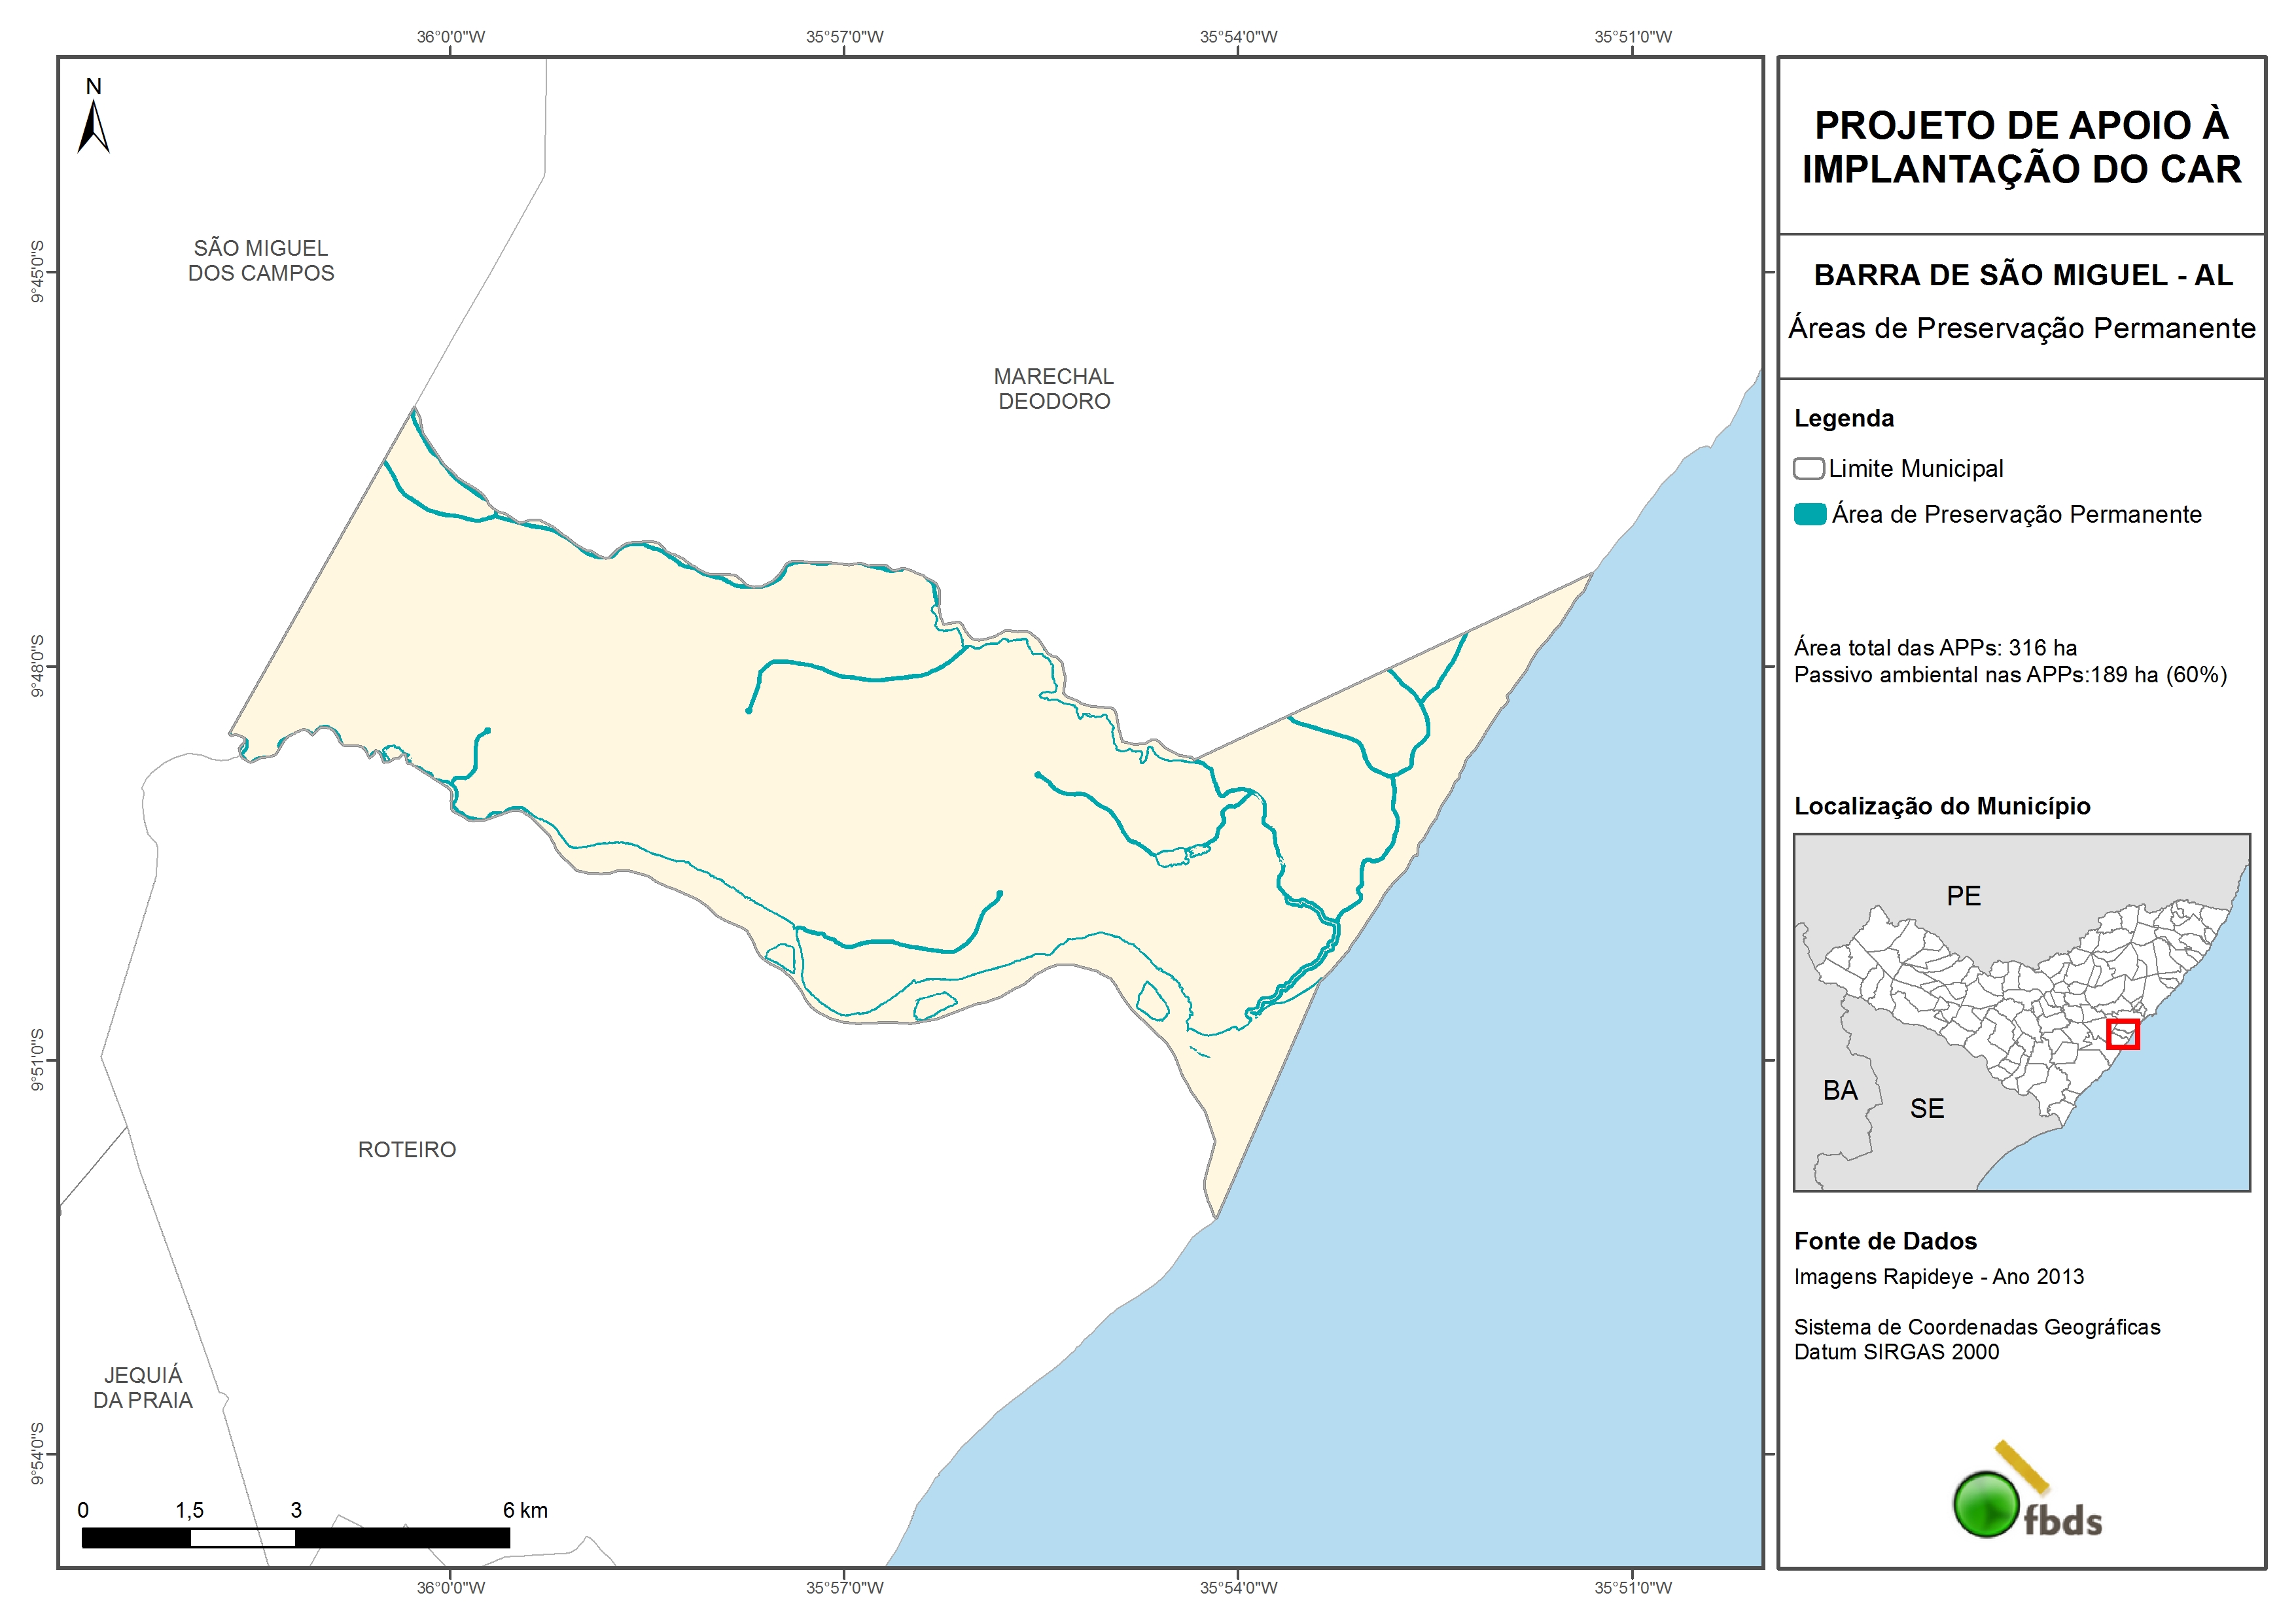Click the red locator square on inset map

[2122, 1034]
